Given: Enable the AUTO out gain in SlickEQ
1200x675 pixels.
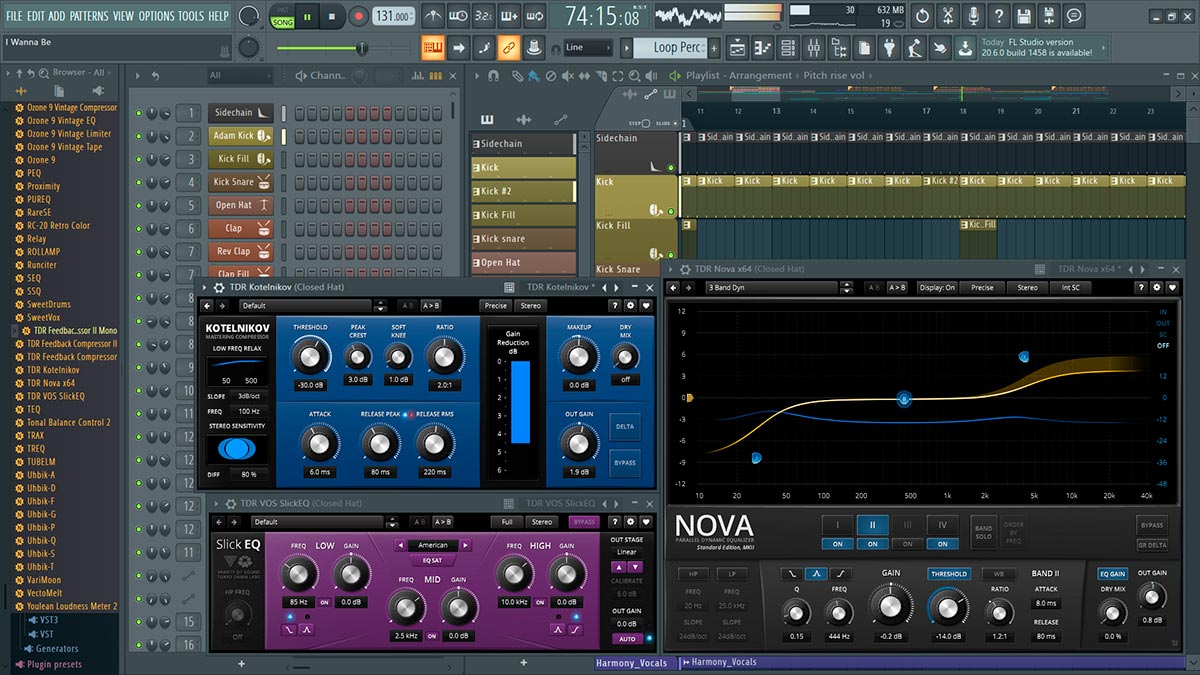Looking at the screenshot, I should (x=627, y=638).
